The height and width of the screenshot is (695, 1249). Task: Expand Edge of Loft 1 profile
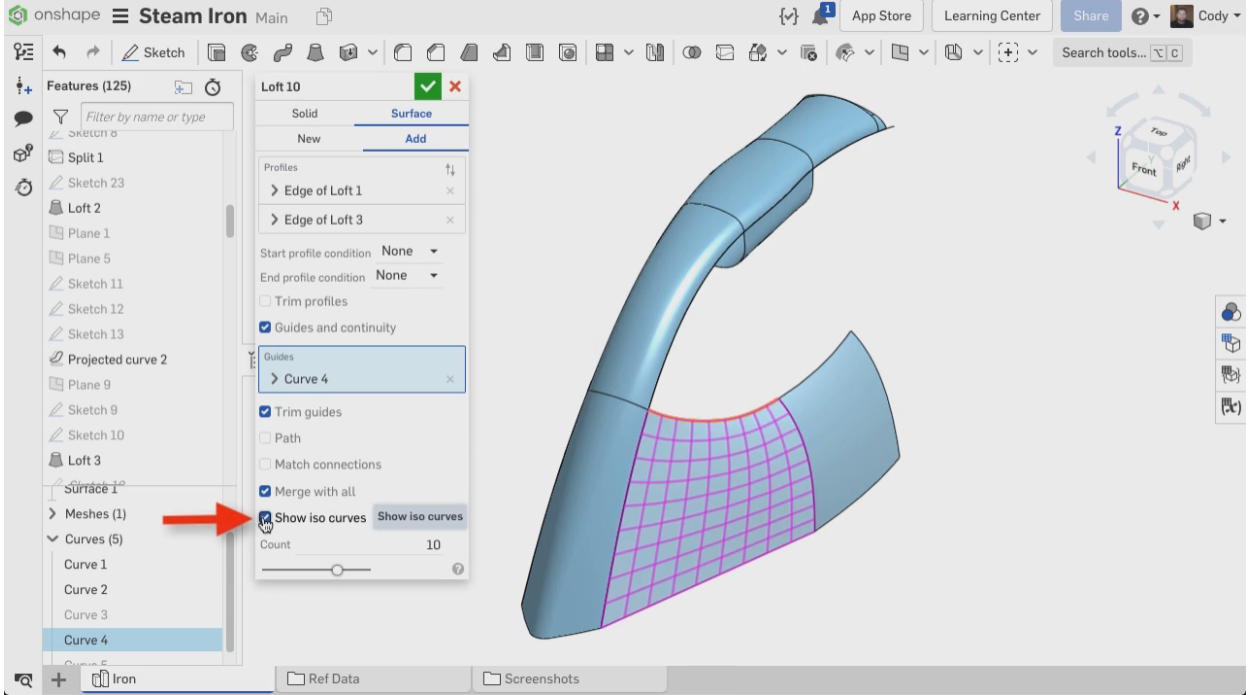275,191
